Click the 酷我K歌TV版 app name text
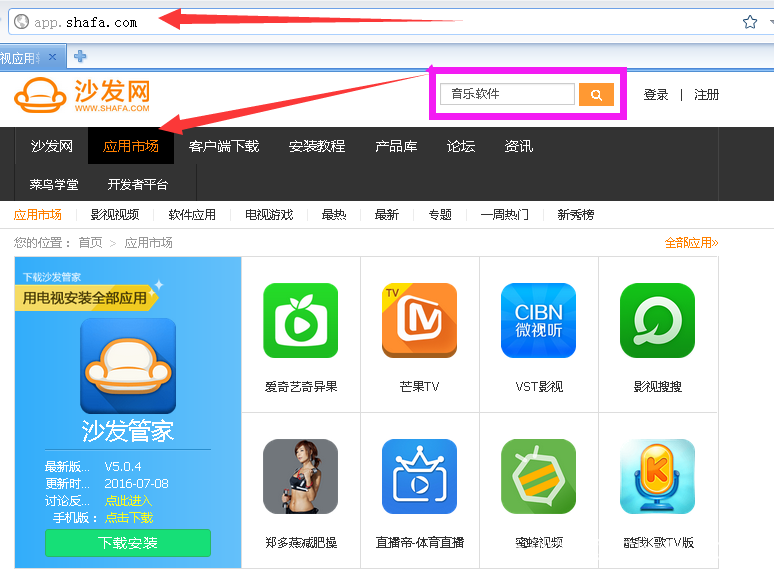The height and width of the screenshot is (580, 774). click(658, 542)
